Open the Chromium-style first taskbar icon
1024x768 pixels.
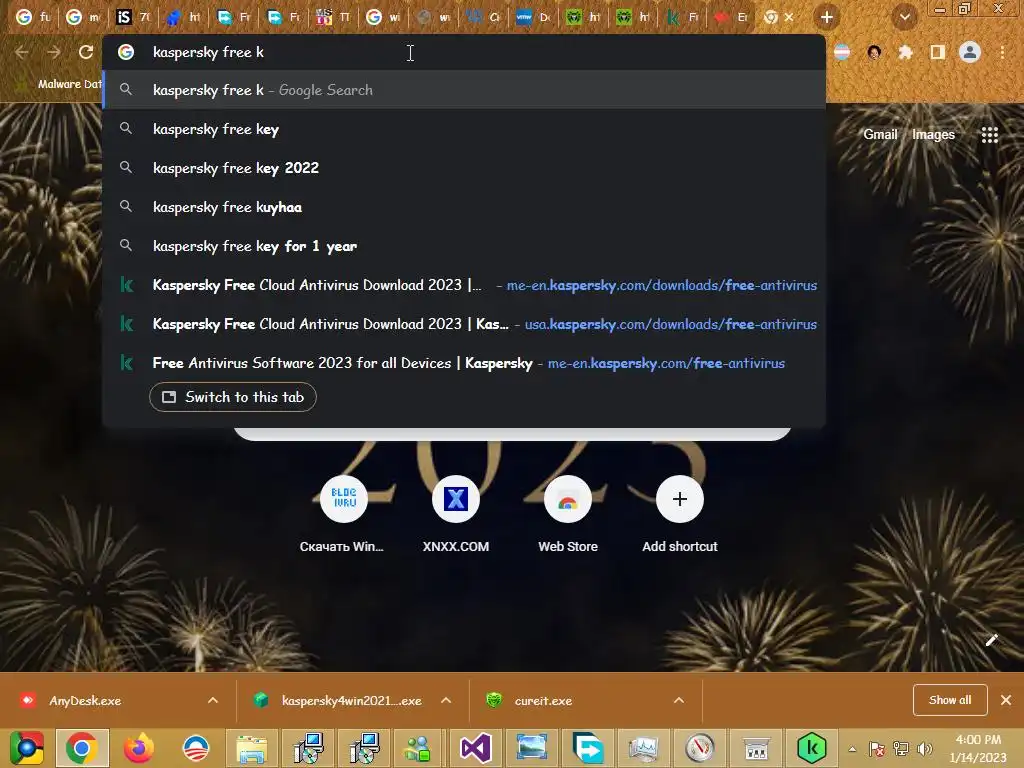point(26,748)
